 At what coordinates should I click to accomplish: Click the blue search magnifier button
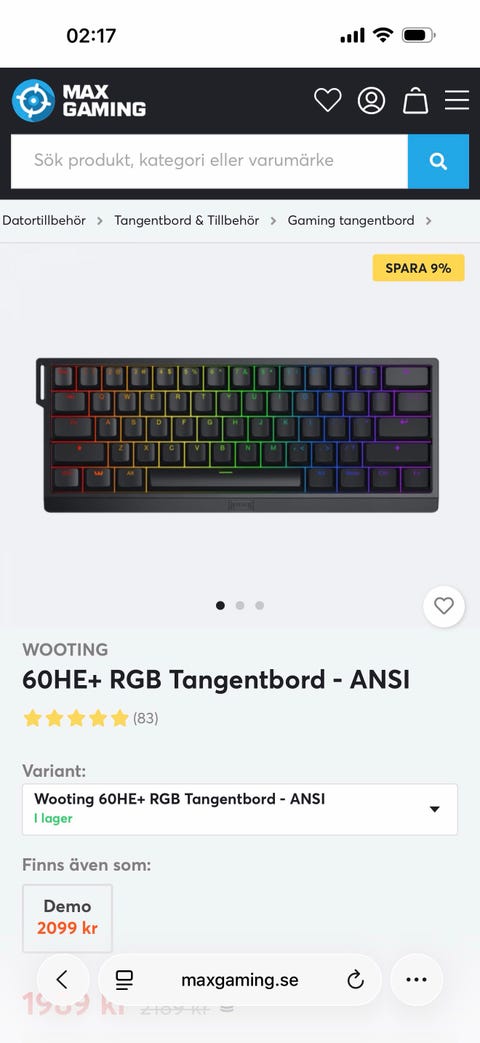[x=438, y=161]
